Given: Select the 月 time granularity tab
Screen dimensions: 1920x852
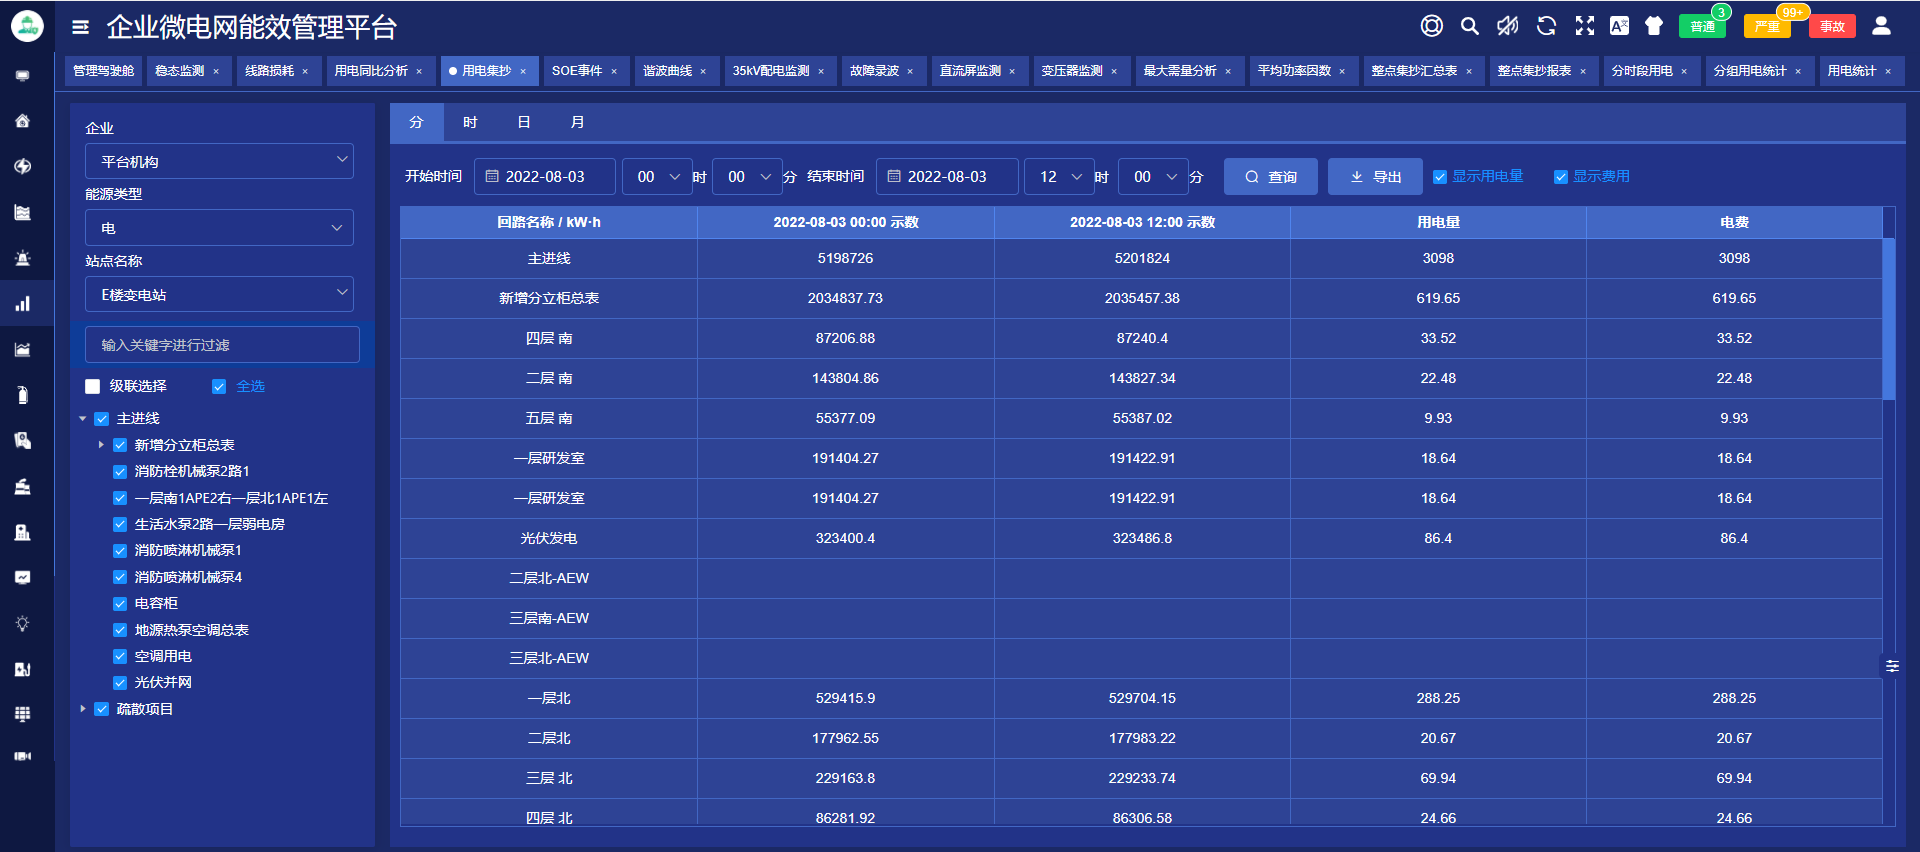Looking at the screenshot, I should coord(577,122).
